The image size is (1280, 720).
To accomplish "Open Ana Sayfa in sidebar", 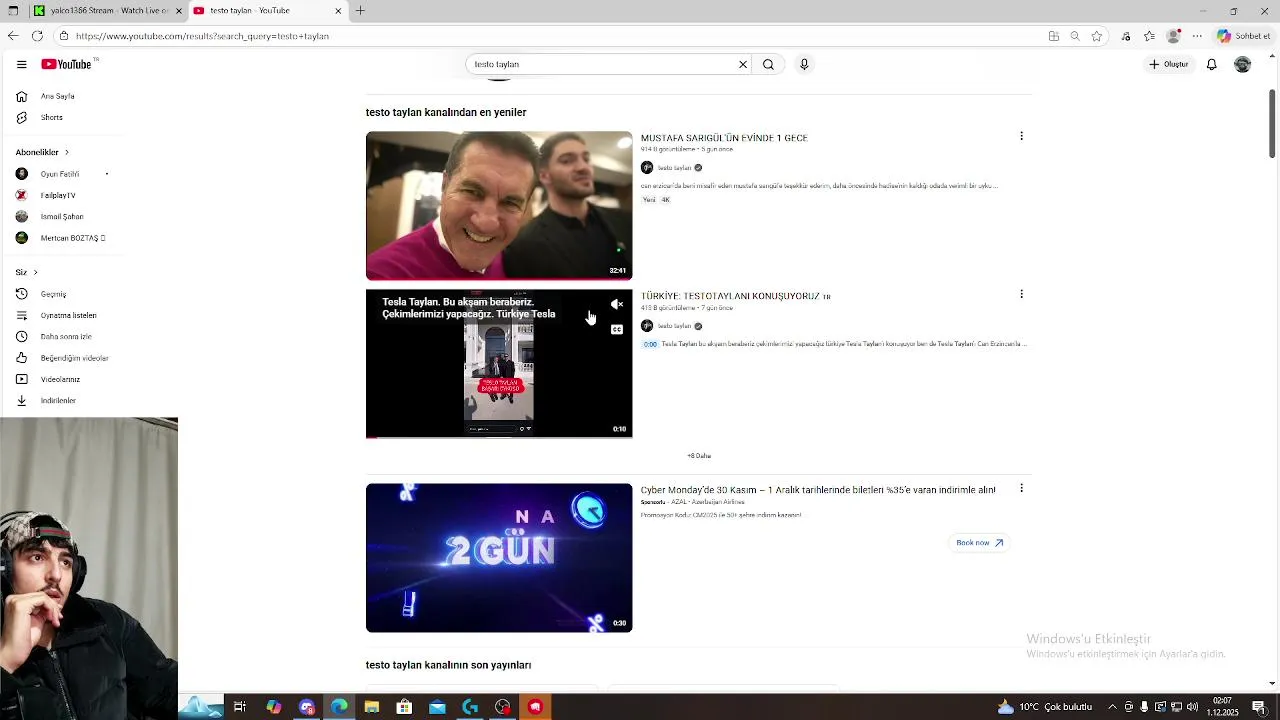I will click(57, 96).
